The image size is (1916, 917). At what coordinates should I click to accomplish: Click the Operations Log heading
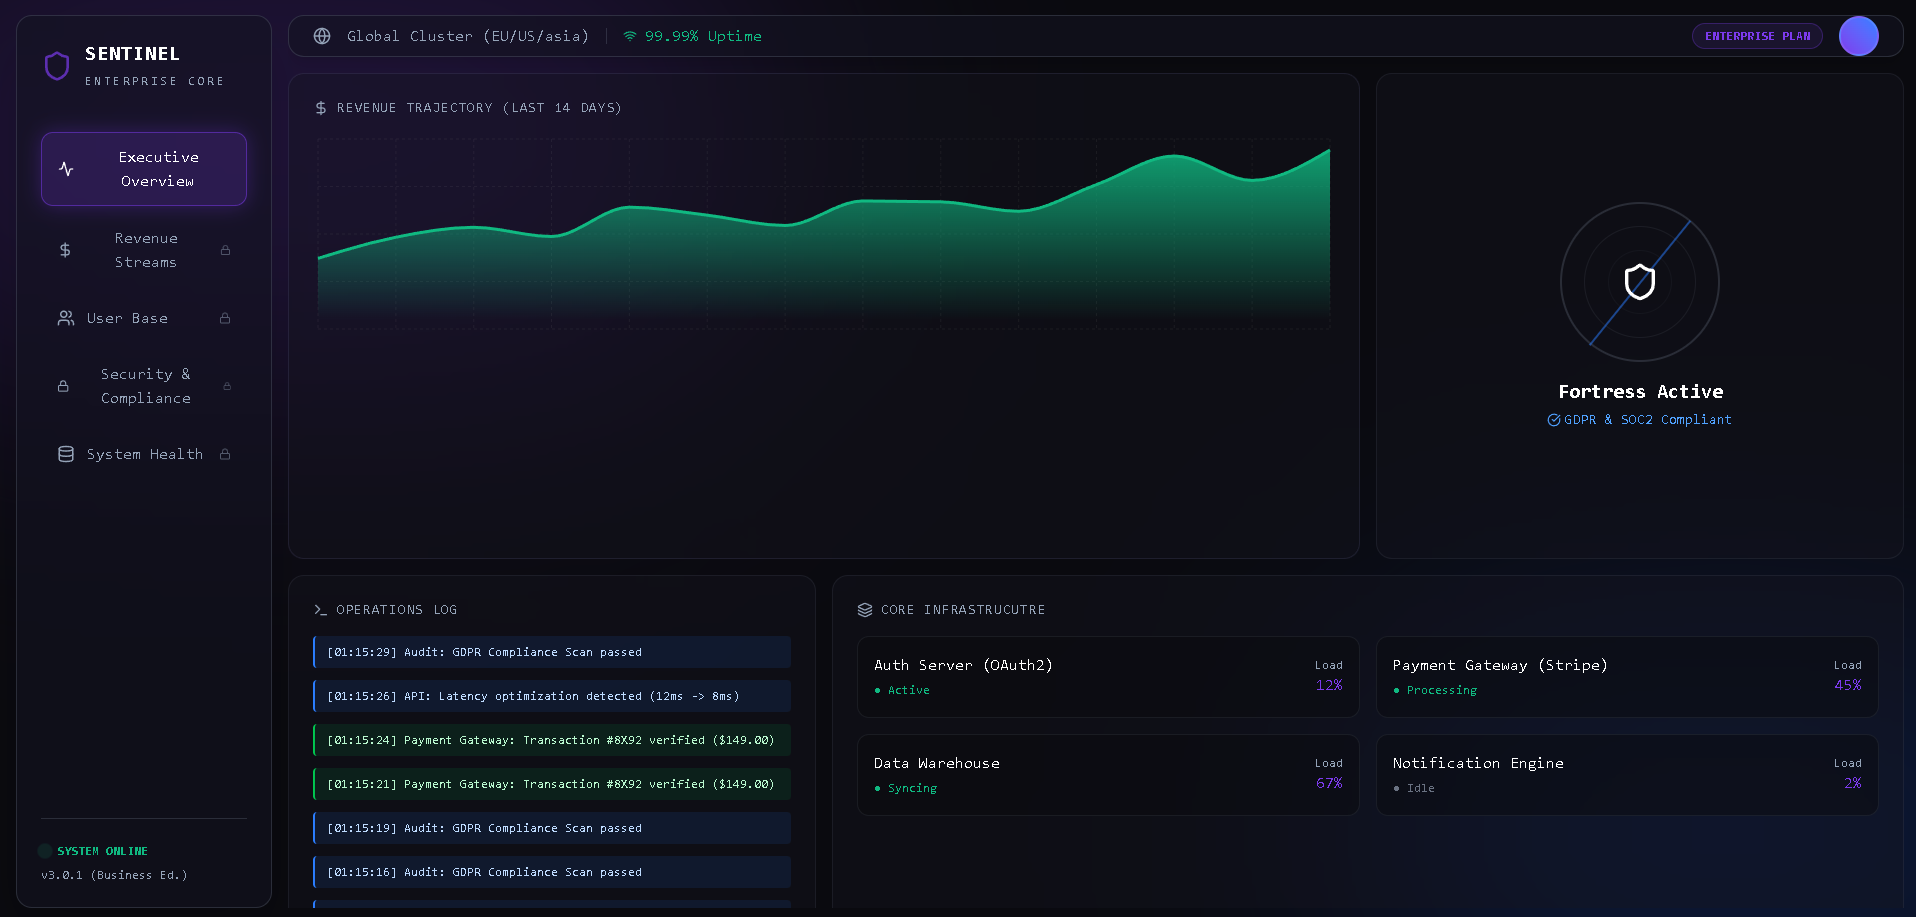point(396,610)
